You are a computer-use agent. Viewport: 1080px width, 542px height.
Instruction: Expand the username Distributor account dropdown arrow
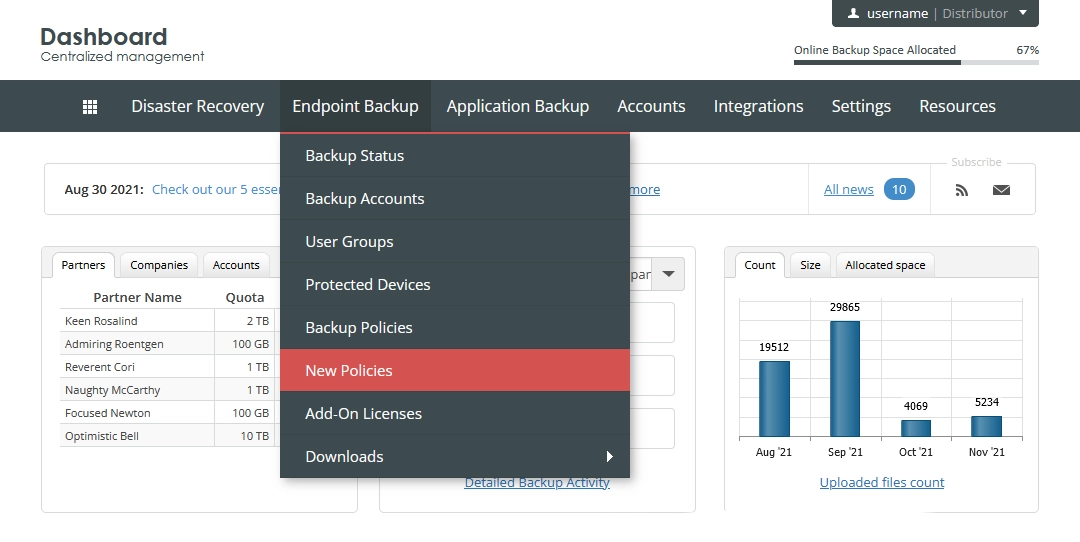[1023, 12]
